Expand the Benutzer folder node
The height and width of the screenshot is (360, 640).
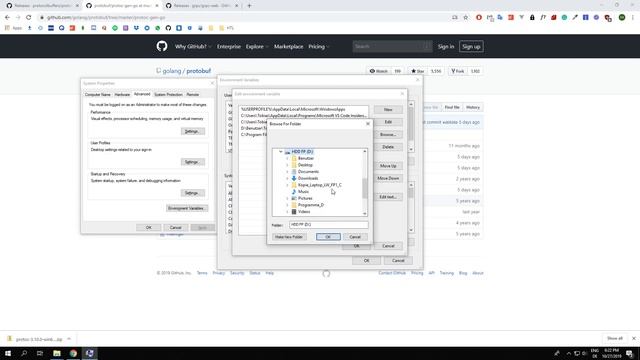point(287,158)
